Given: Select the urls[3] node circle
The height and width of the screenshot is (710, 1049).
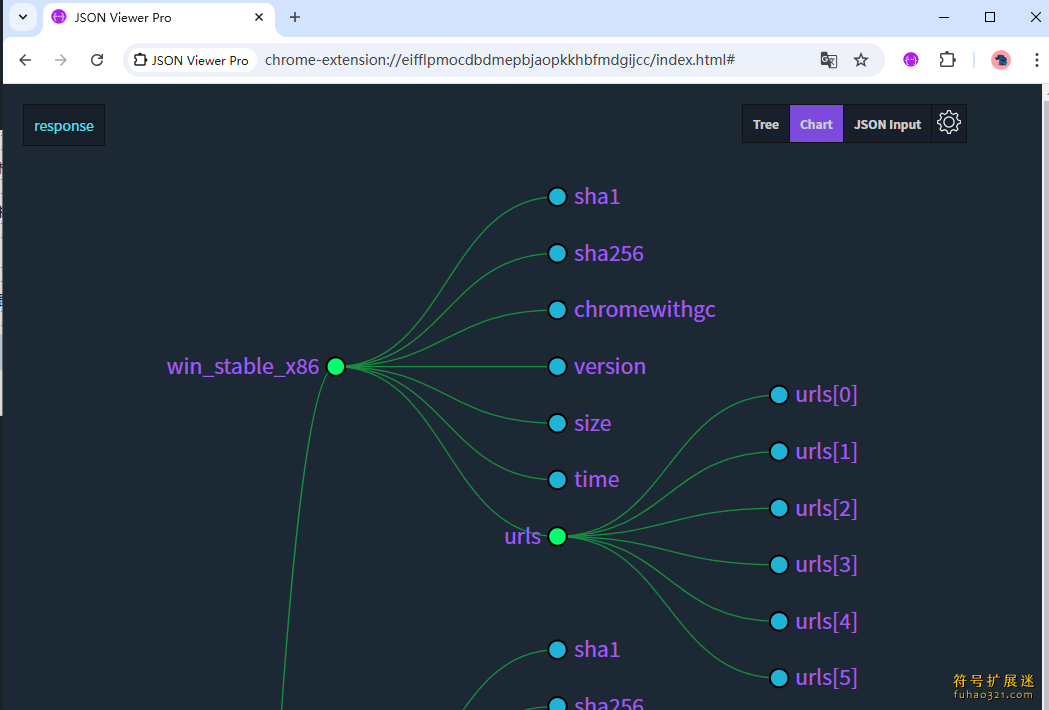Looking at the screenshot, I should tap(779, 565).
